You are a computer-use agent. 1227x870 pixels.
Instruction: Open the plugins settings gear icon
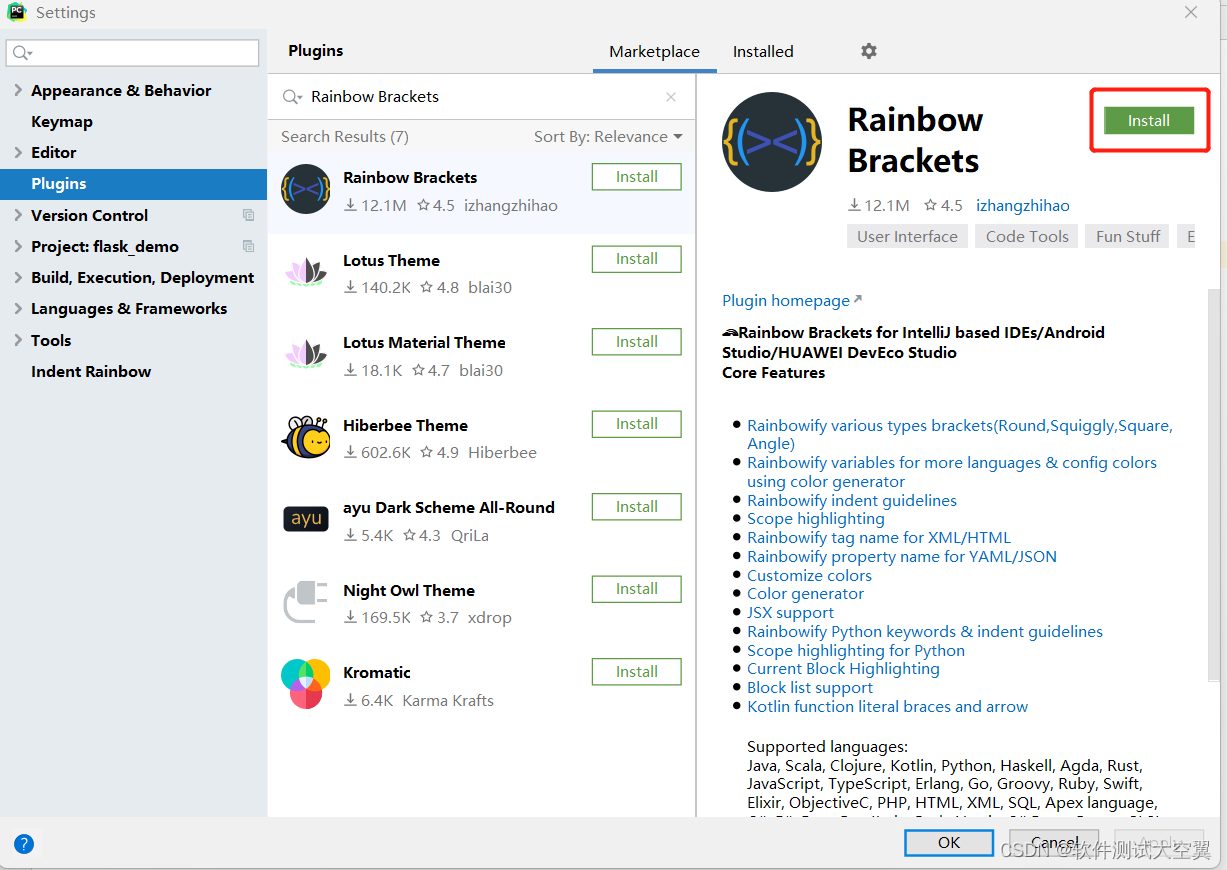pos(869,51)
